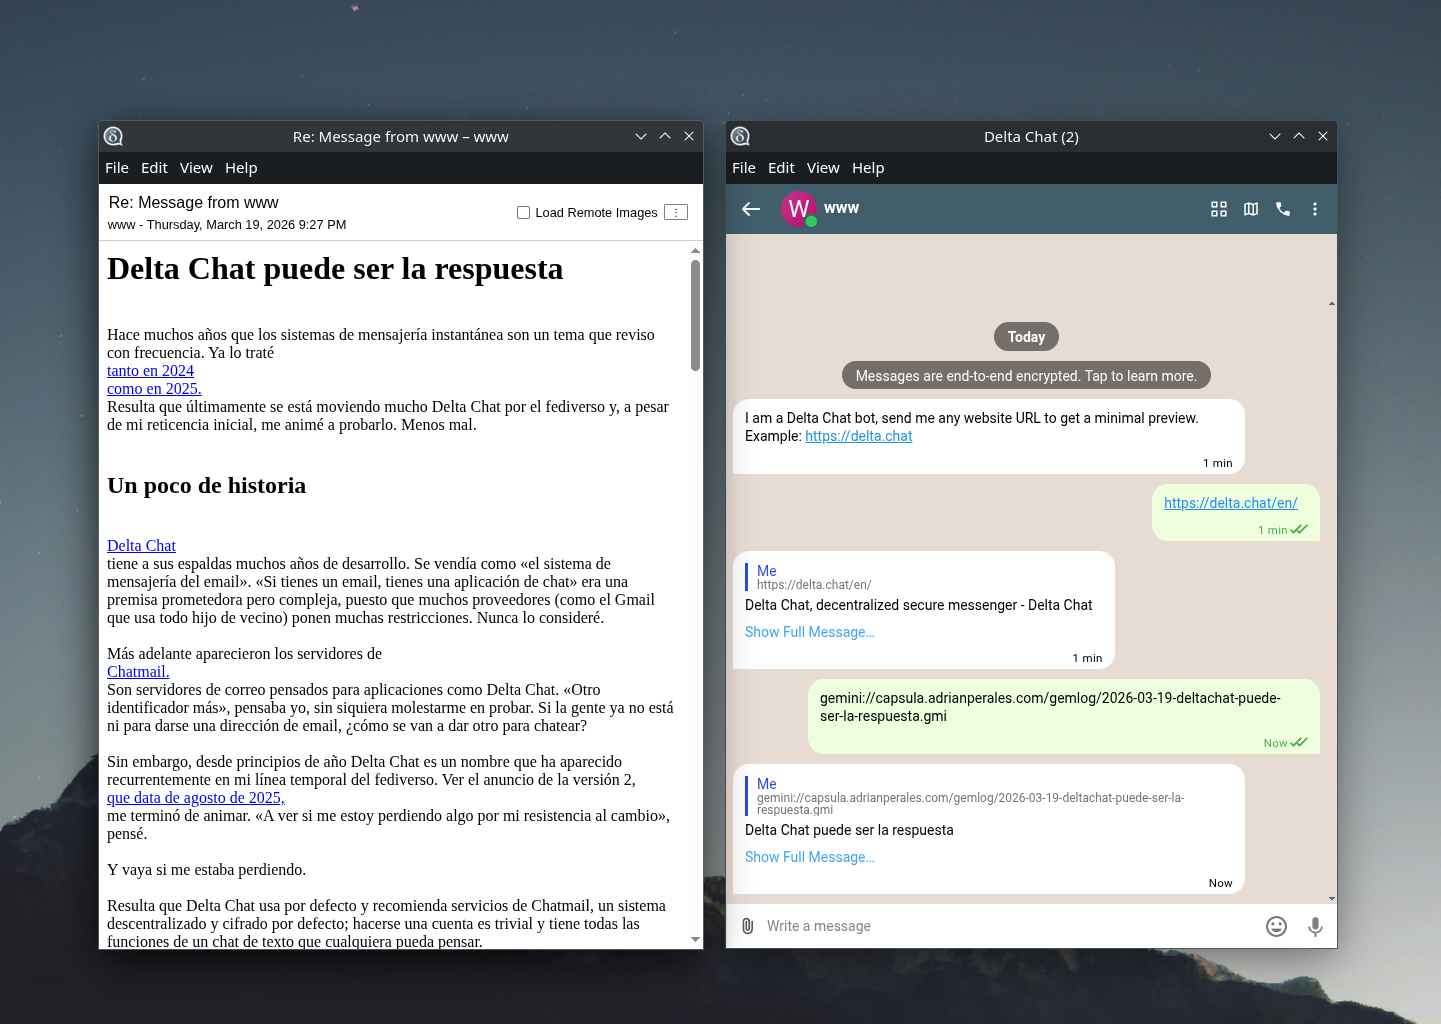Open the options dropdown beside Load Remote Images
The width and height of the screenshot is (1441, 1024).
pos(676,212)
